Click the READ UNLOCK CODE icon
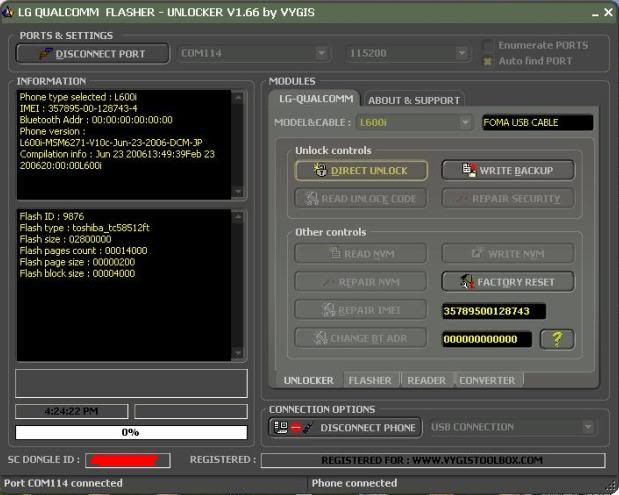Viewport: 619px width, 495px height. click(x=312, y=199)
